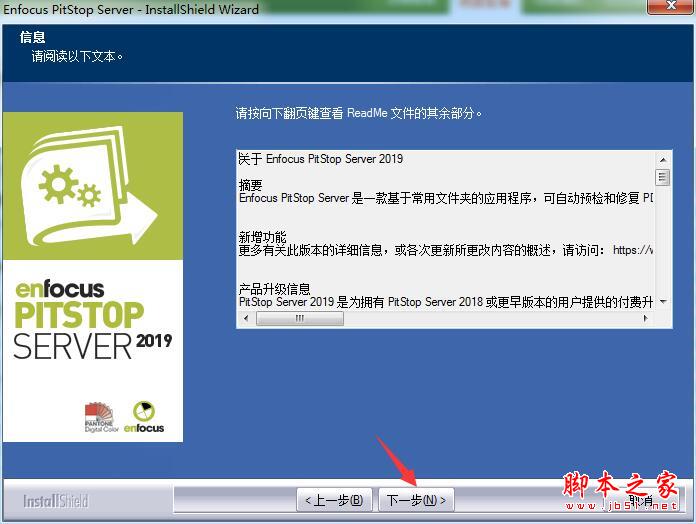
Task: Click the window title Enfocus PitStop Server - InstallShield Wizard
Action: (x=131, y=9)
